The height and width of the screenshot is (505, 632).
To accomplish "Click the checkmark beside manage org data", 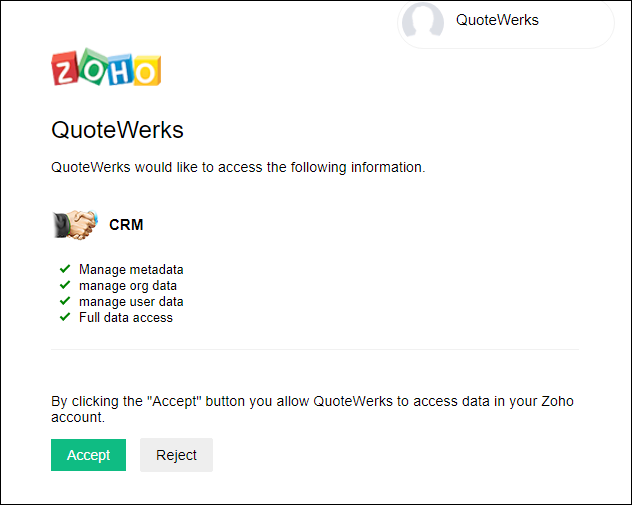I will (65, 285).
